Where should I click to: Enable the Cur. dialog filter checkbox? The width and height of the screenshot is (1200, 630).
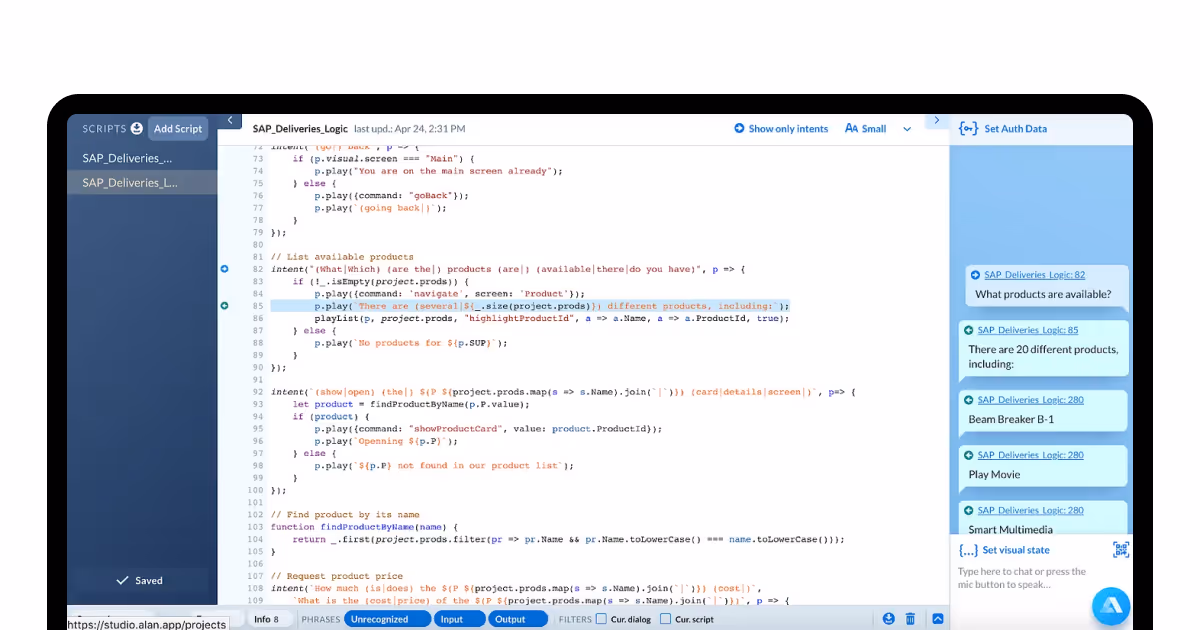[x=601, y=619]
